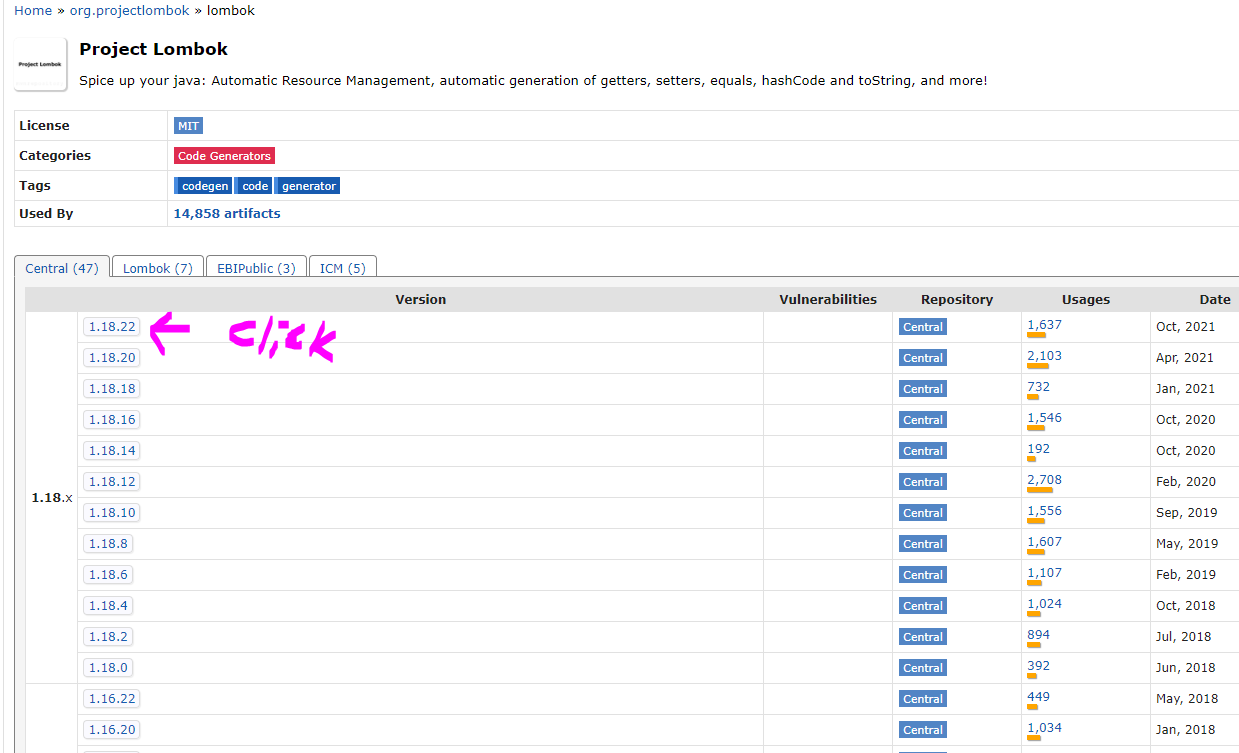Open 894 usages link
This screenshot has height=753, width=1239.
[1038, 635]
